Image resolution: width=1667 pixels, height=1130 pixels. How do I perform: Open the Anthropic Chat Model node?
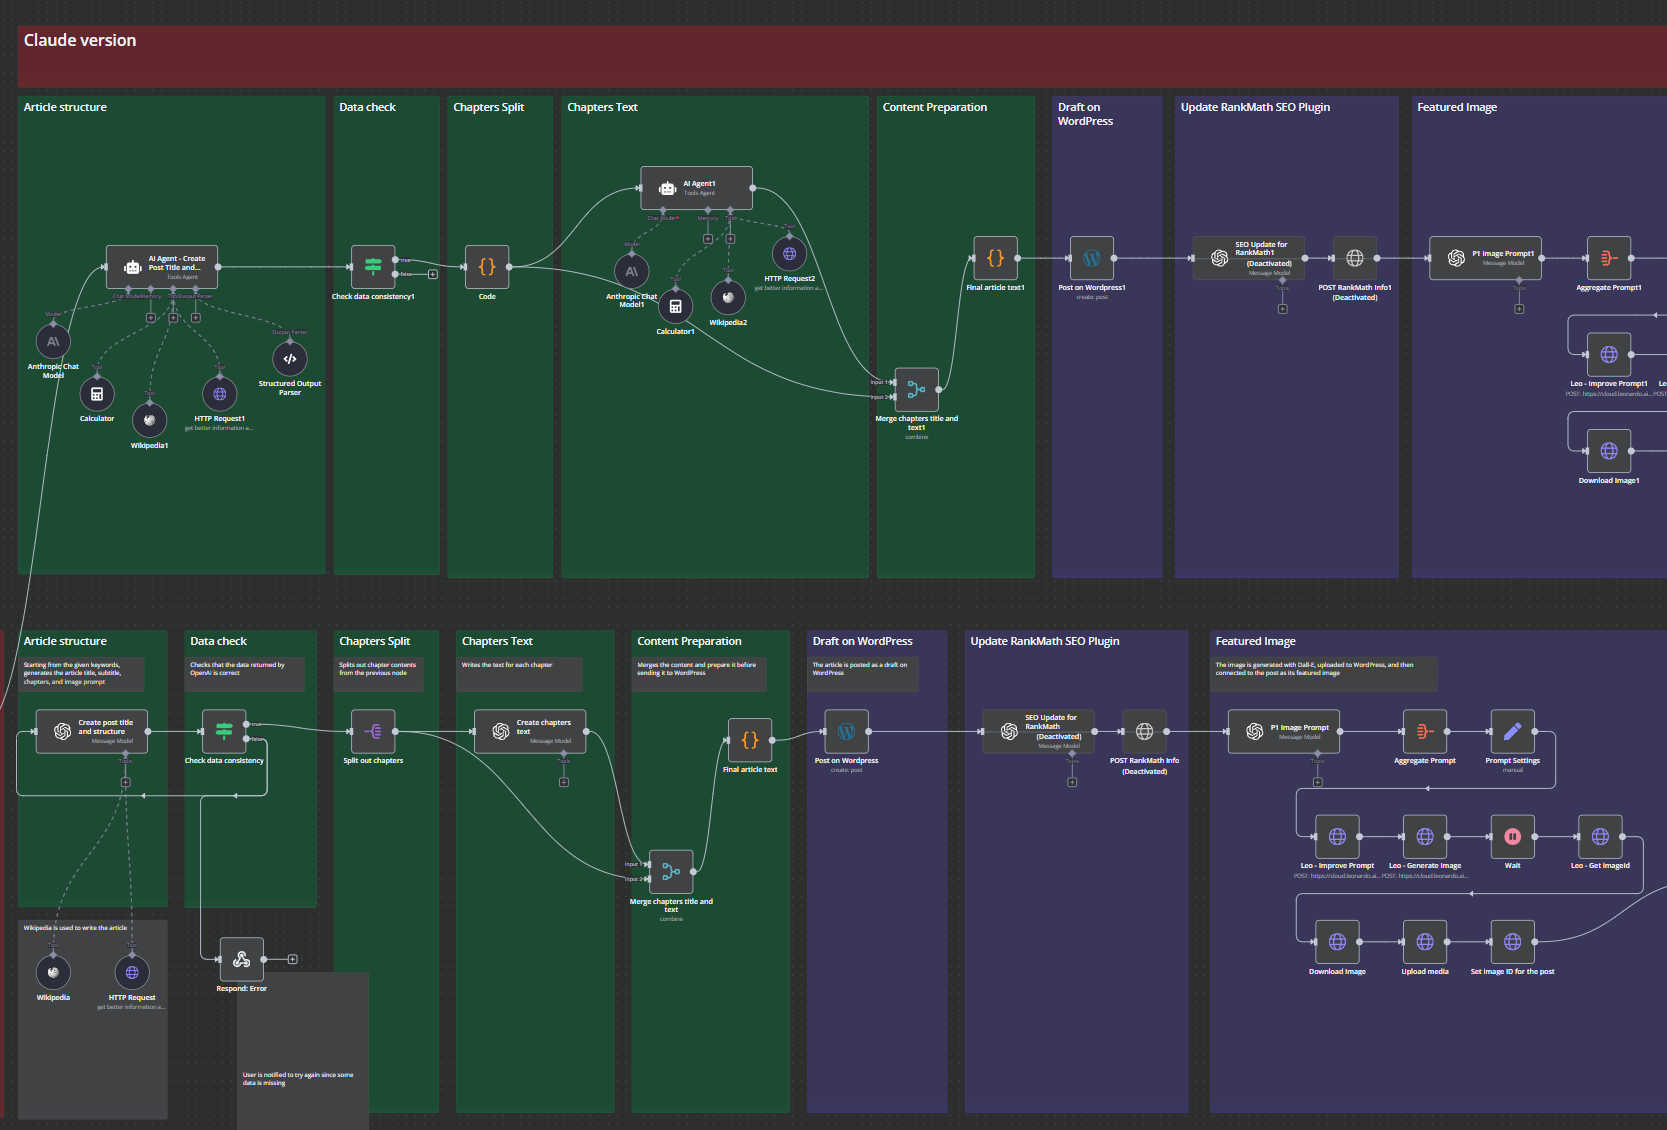(x=53, y=342)
